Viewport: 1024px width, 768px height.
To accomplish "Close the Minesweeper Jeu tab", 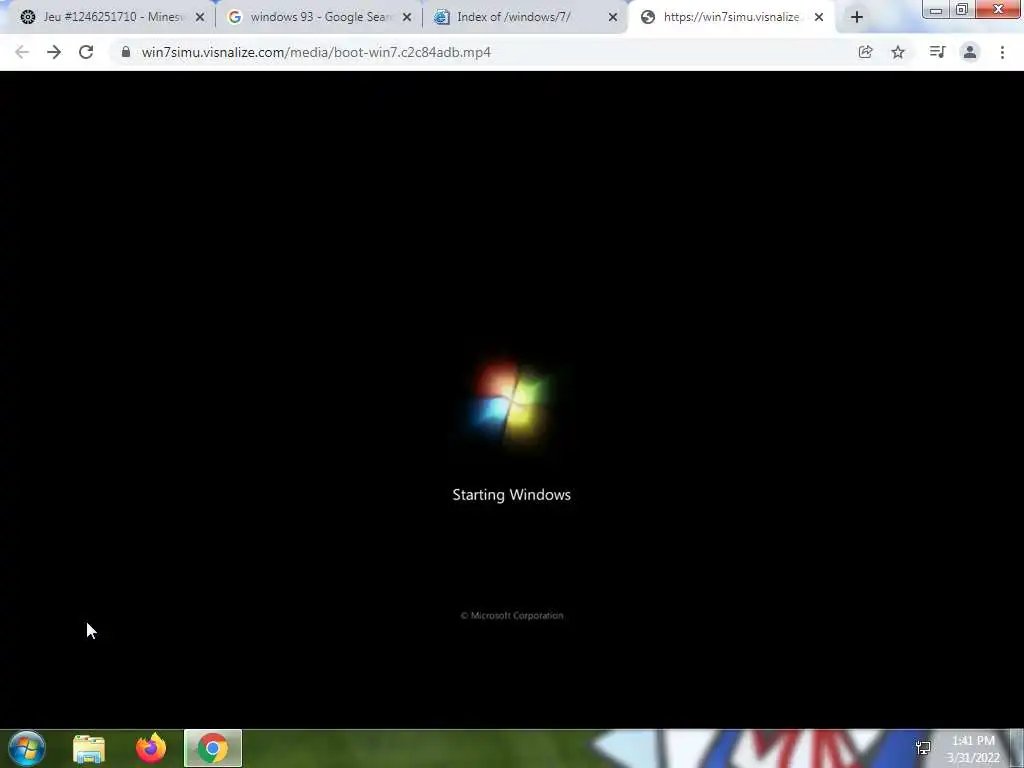I will (x=200, y=17).
